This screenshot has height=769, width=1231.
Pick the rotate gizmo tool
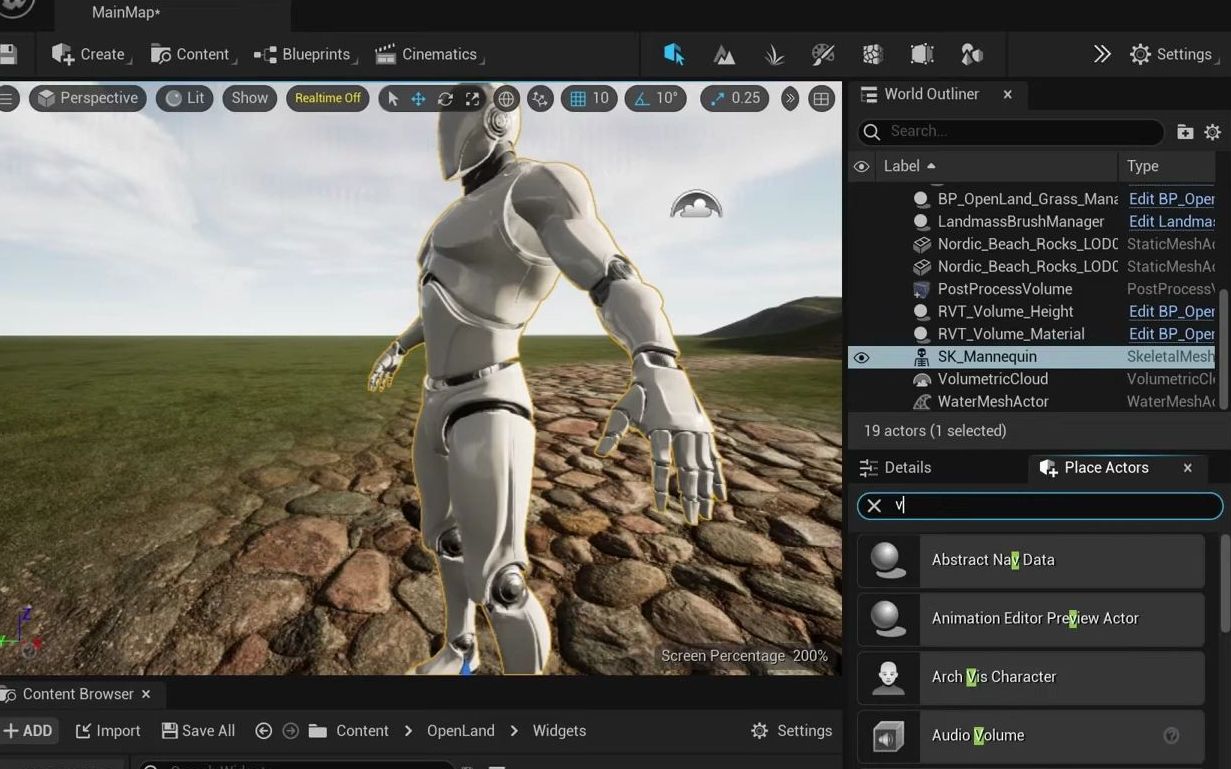pyautogui.click(x=445, y=99)
